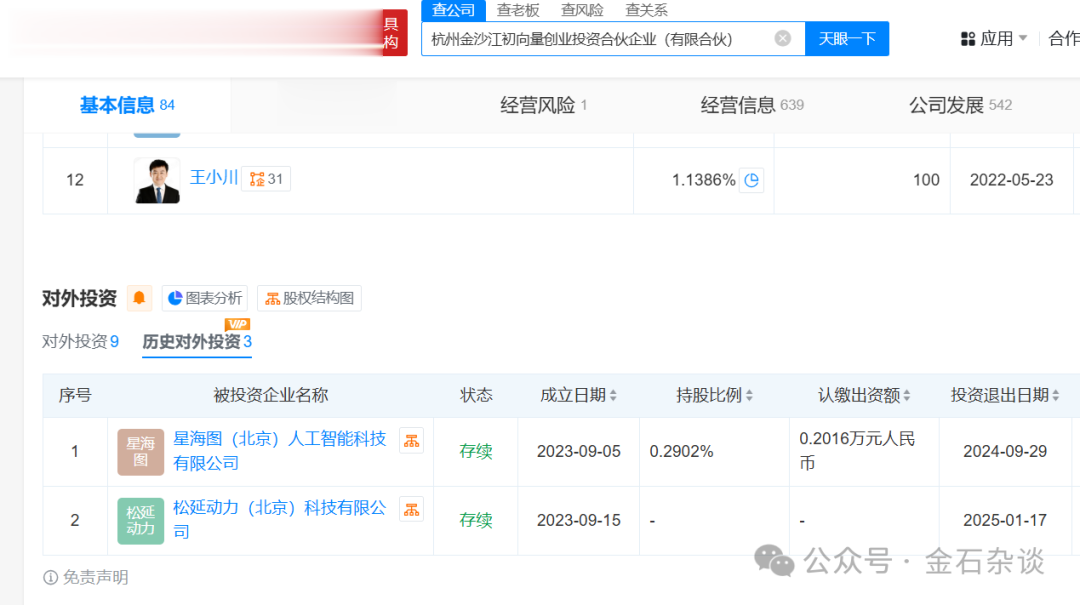
Task: Click the 2022-05-23 date in row 12
Action: pyautogui.click(x=1011, y=180)
